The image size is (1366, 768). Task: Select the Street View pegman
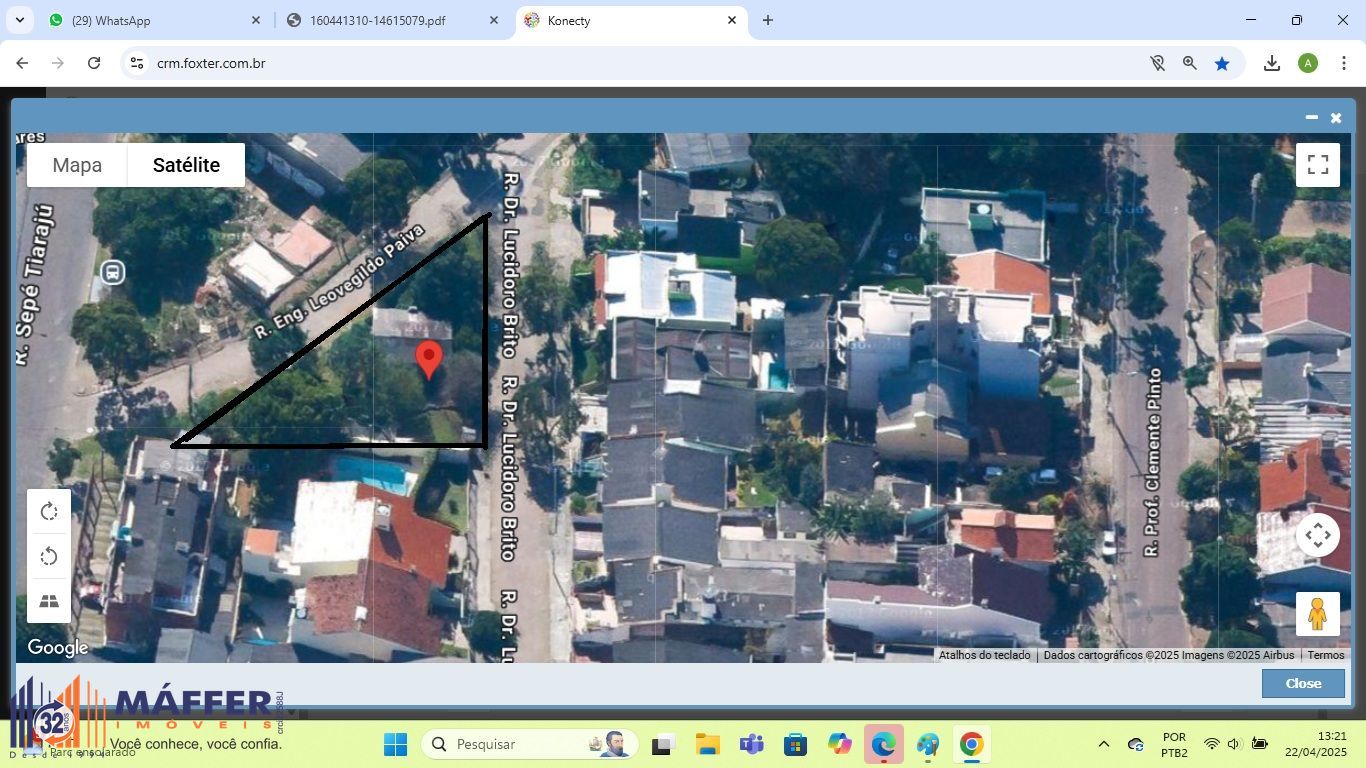click(1317, 613)
